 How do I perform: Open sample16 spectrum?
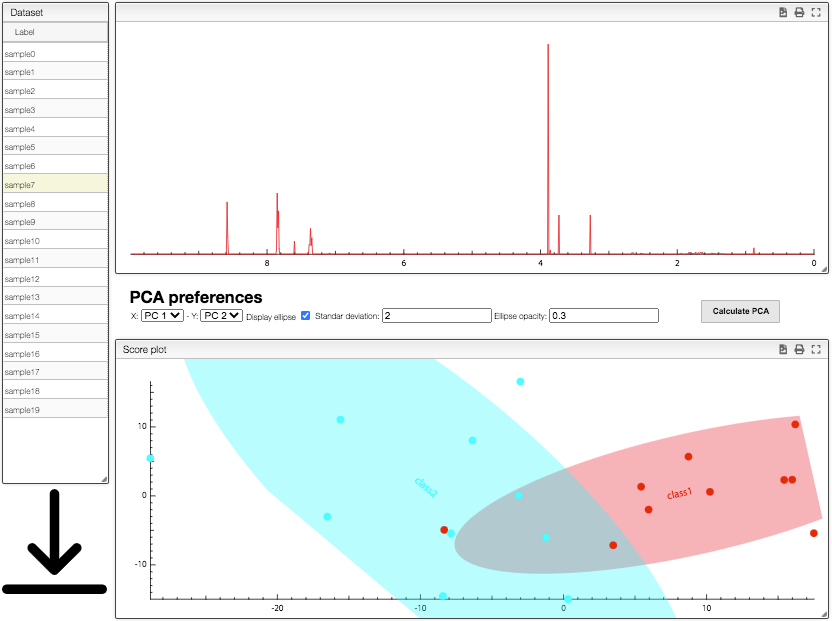click(55, 353)
